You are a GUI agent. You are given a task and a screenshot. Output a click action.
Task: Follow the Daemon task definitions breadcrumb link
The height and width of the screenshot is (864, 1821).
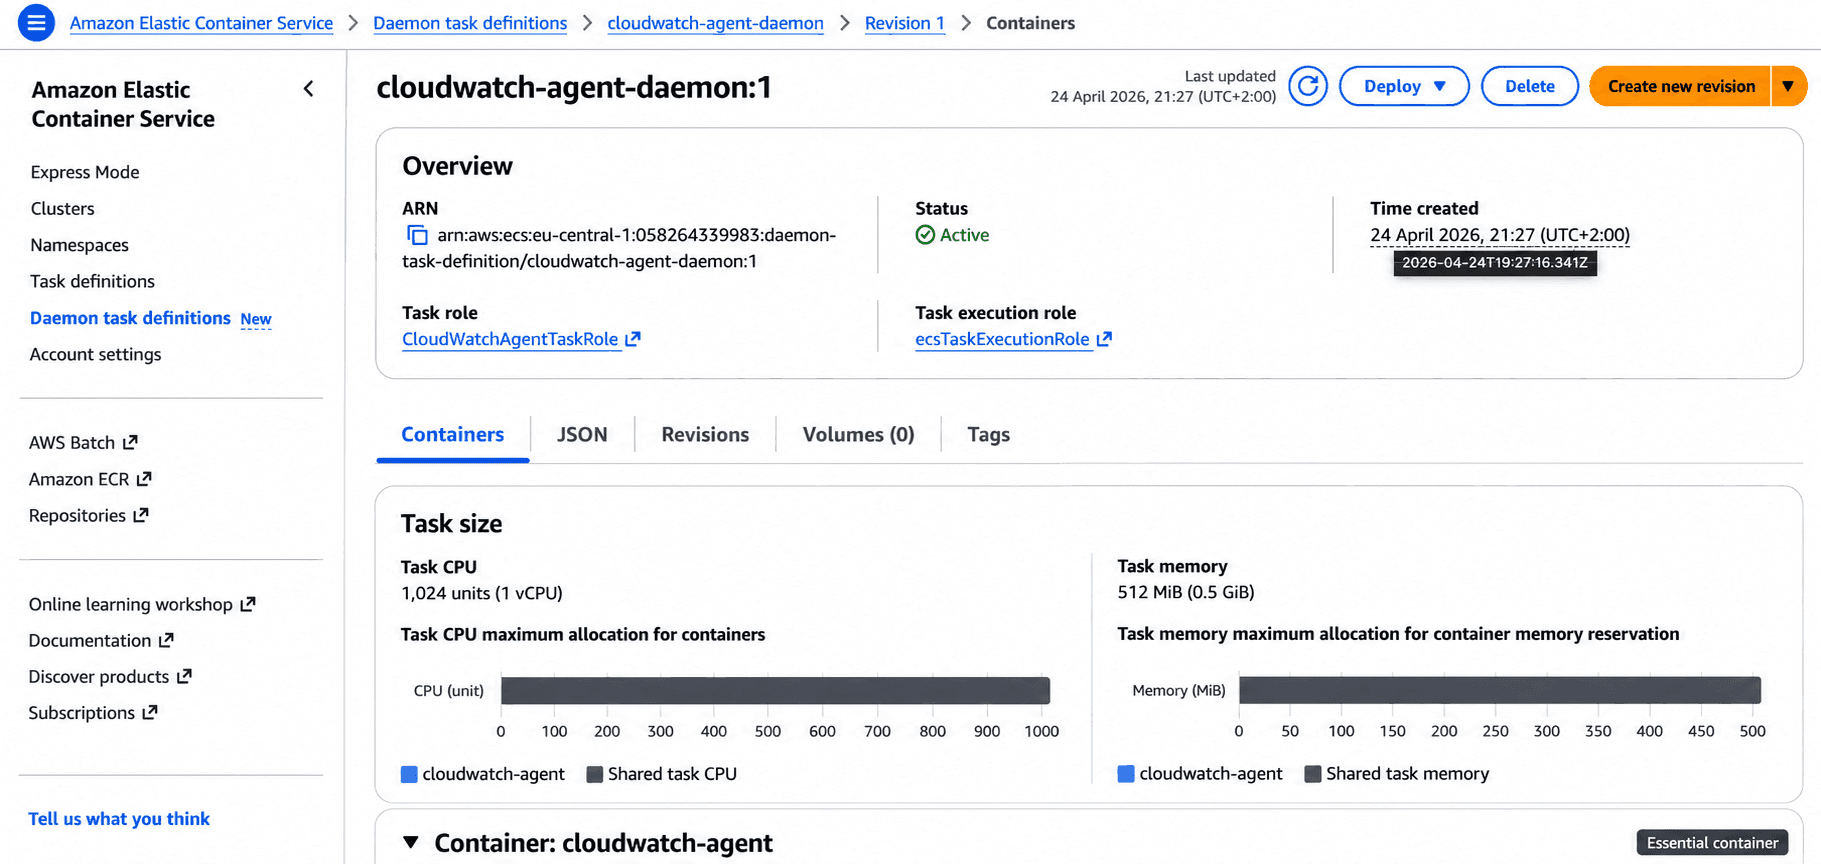[470, 23]
